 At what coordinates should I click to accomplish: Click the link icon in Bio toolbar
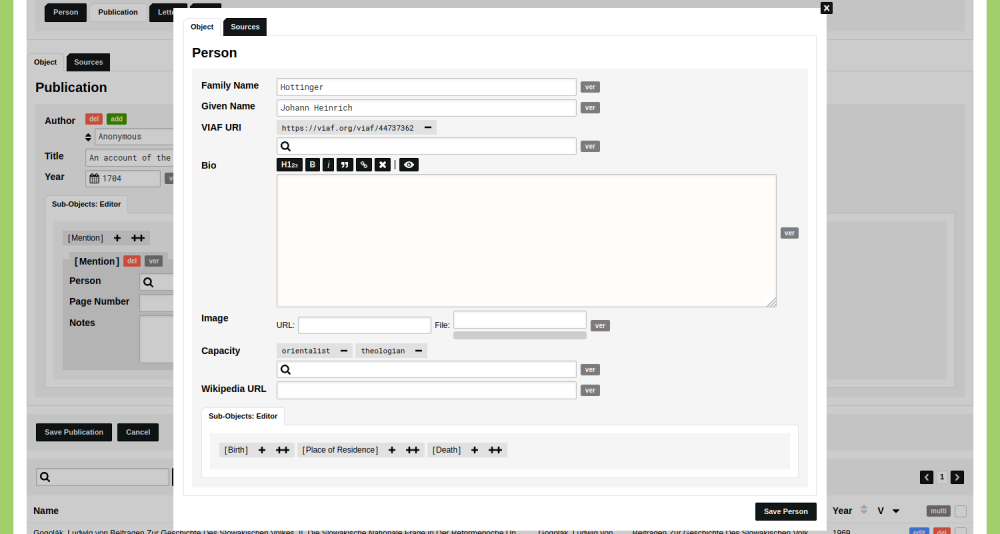[x=364, y=165]
